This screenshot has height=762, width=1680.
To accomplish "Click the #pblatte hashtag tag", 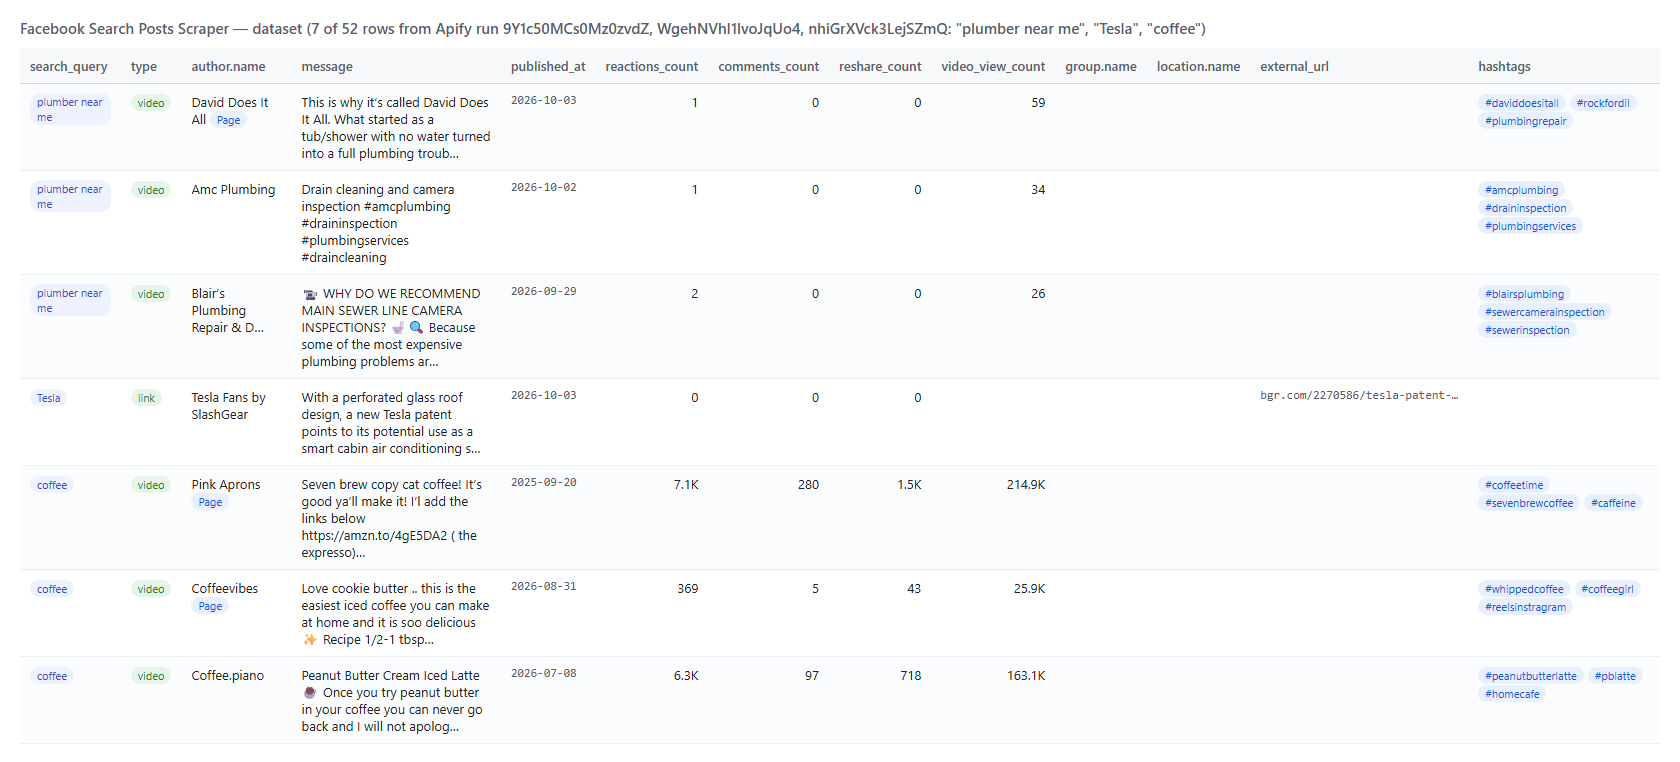I will click(x=1615, y=676).
